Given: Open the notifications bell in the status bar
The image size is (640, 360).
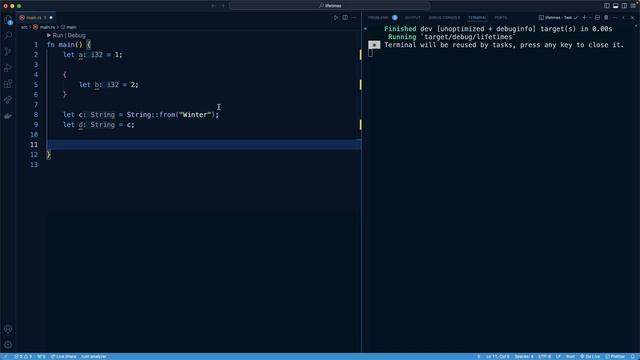Looking at the screenshot, I should pos(633,357).
